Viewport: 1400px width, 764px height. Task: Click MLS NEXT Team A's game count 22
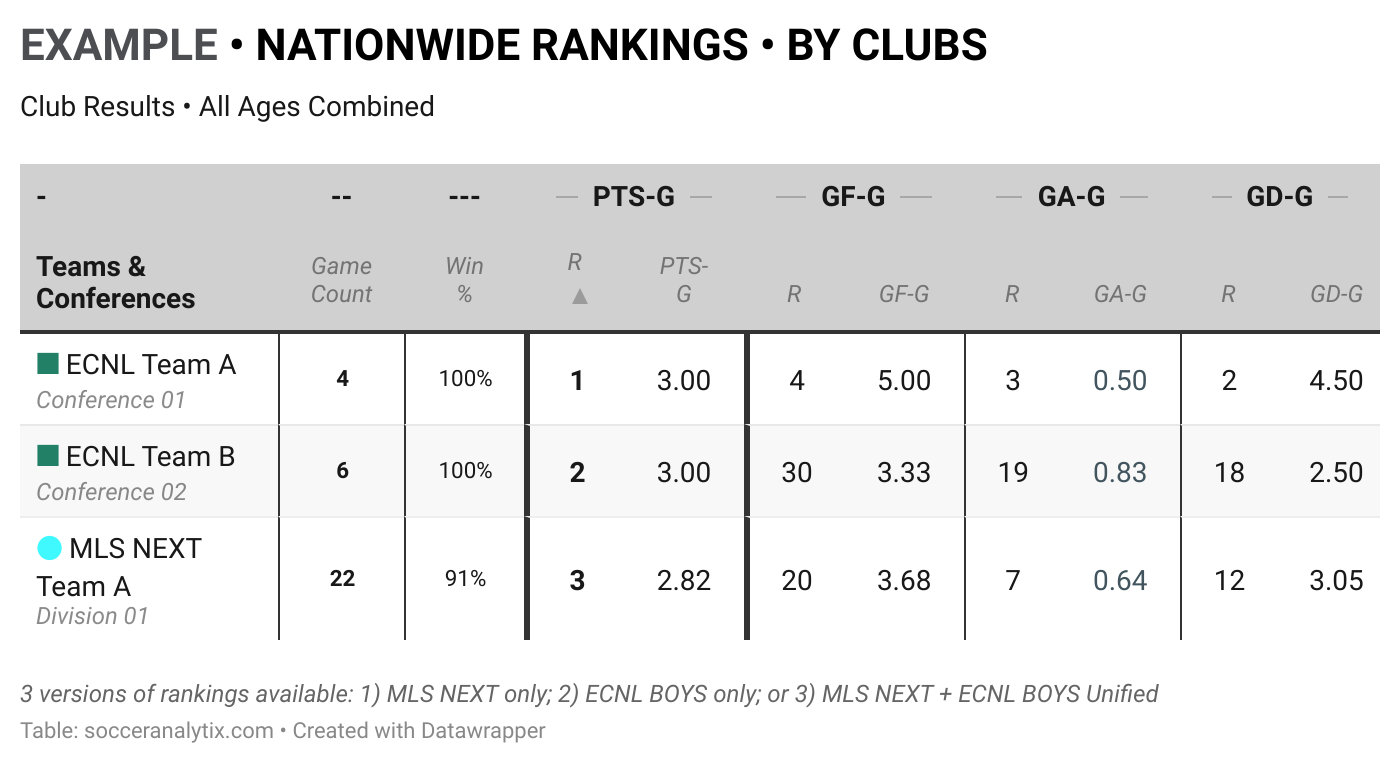[x=342, y=578]
